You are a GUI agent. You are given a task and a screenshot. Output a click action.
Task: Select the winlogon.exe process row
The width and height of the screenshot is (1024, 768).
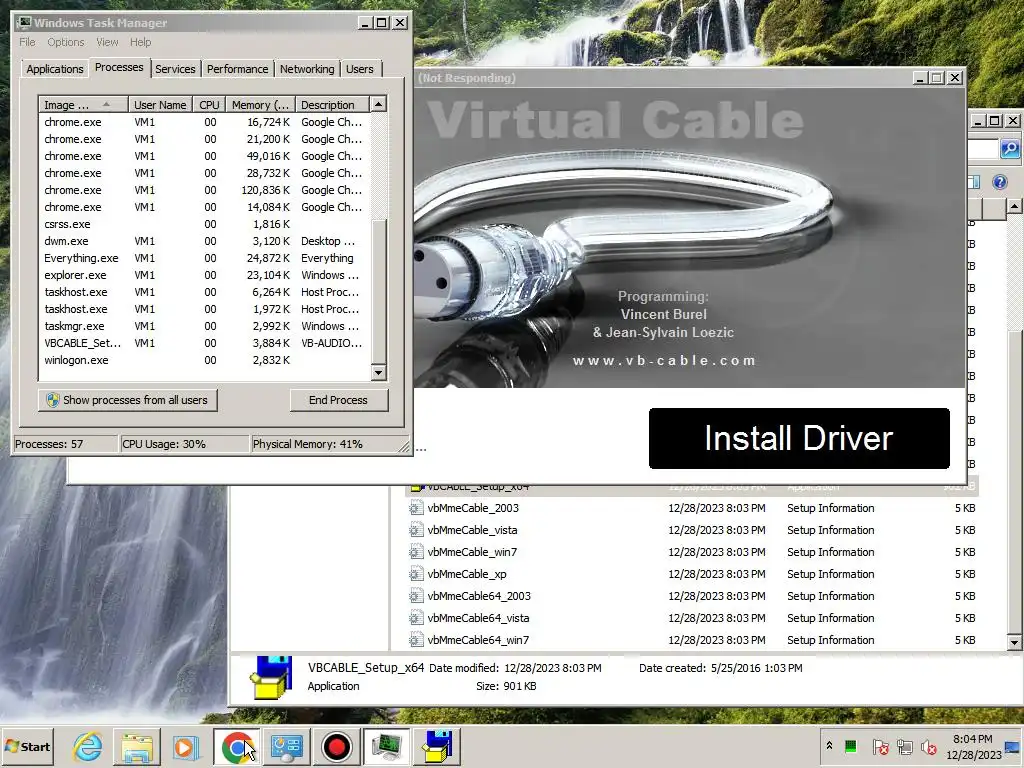[204, 360]
